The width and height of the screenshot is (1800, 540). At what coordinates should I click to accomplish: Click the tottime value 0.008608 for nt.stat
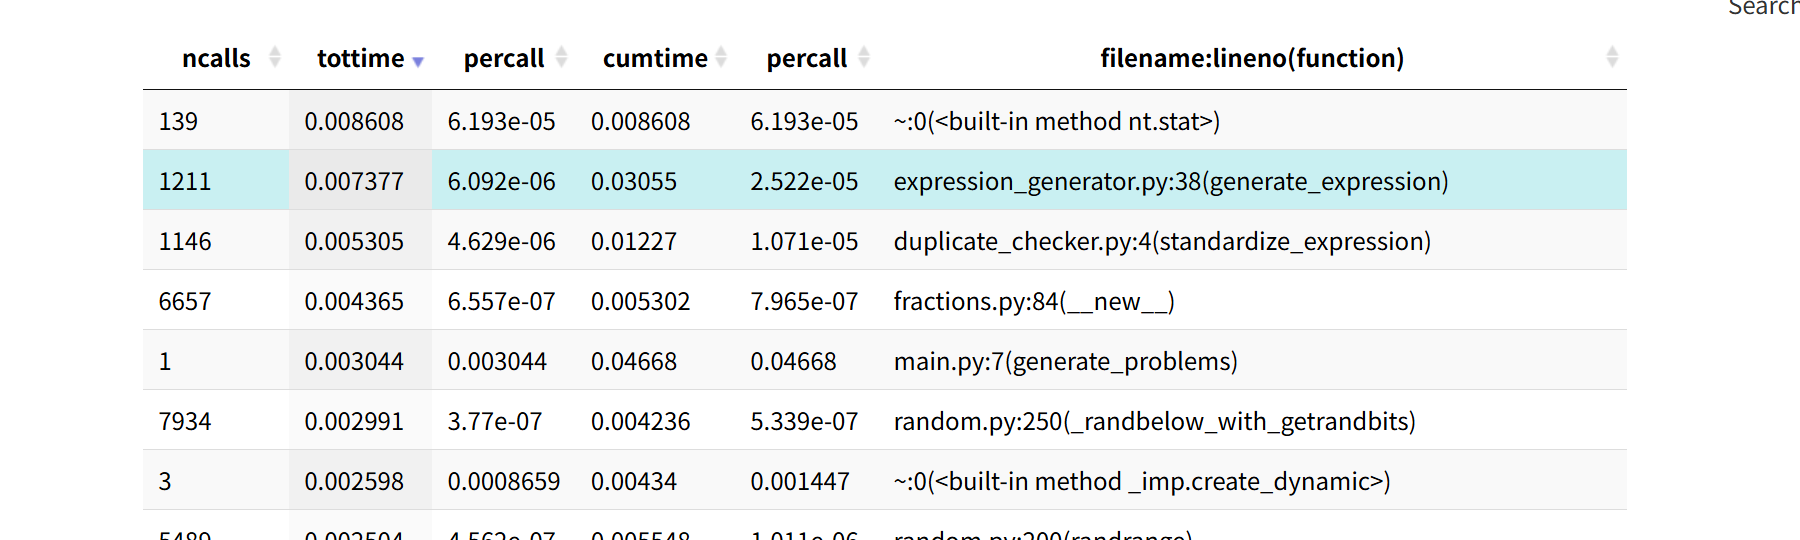tap(354, 121)
